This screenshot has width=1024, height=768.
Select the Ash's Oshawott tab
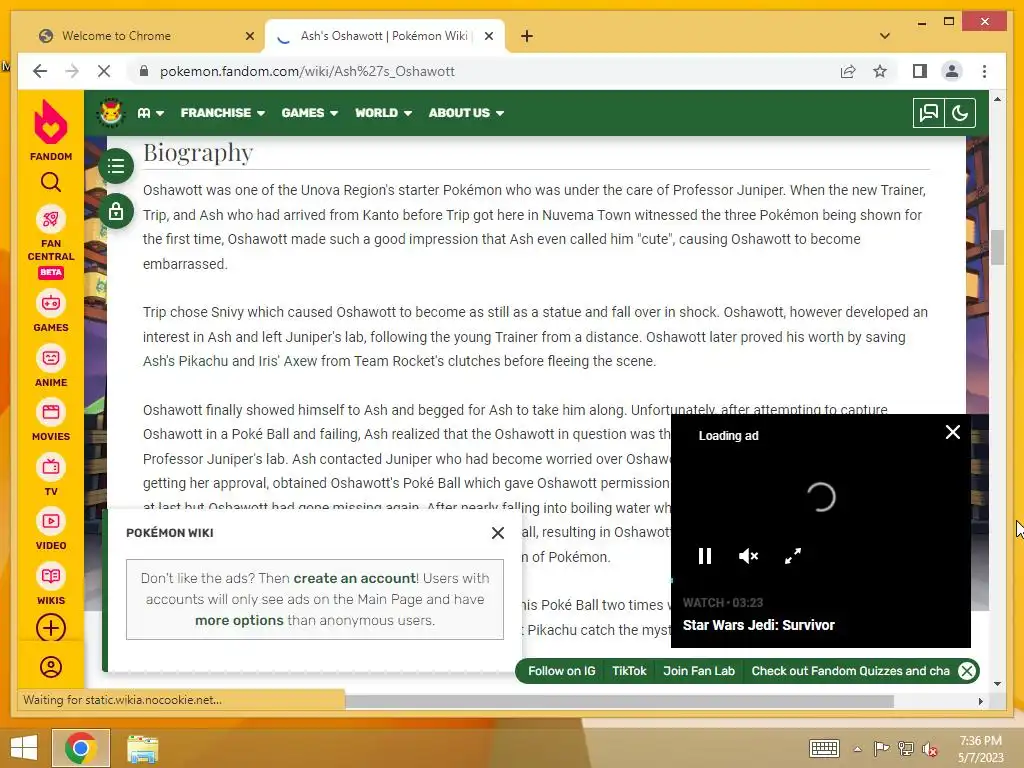pyautogui.click(x=384, y=36)
